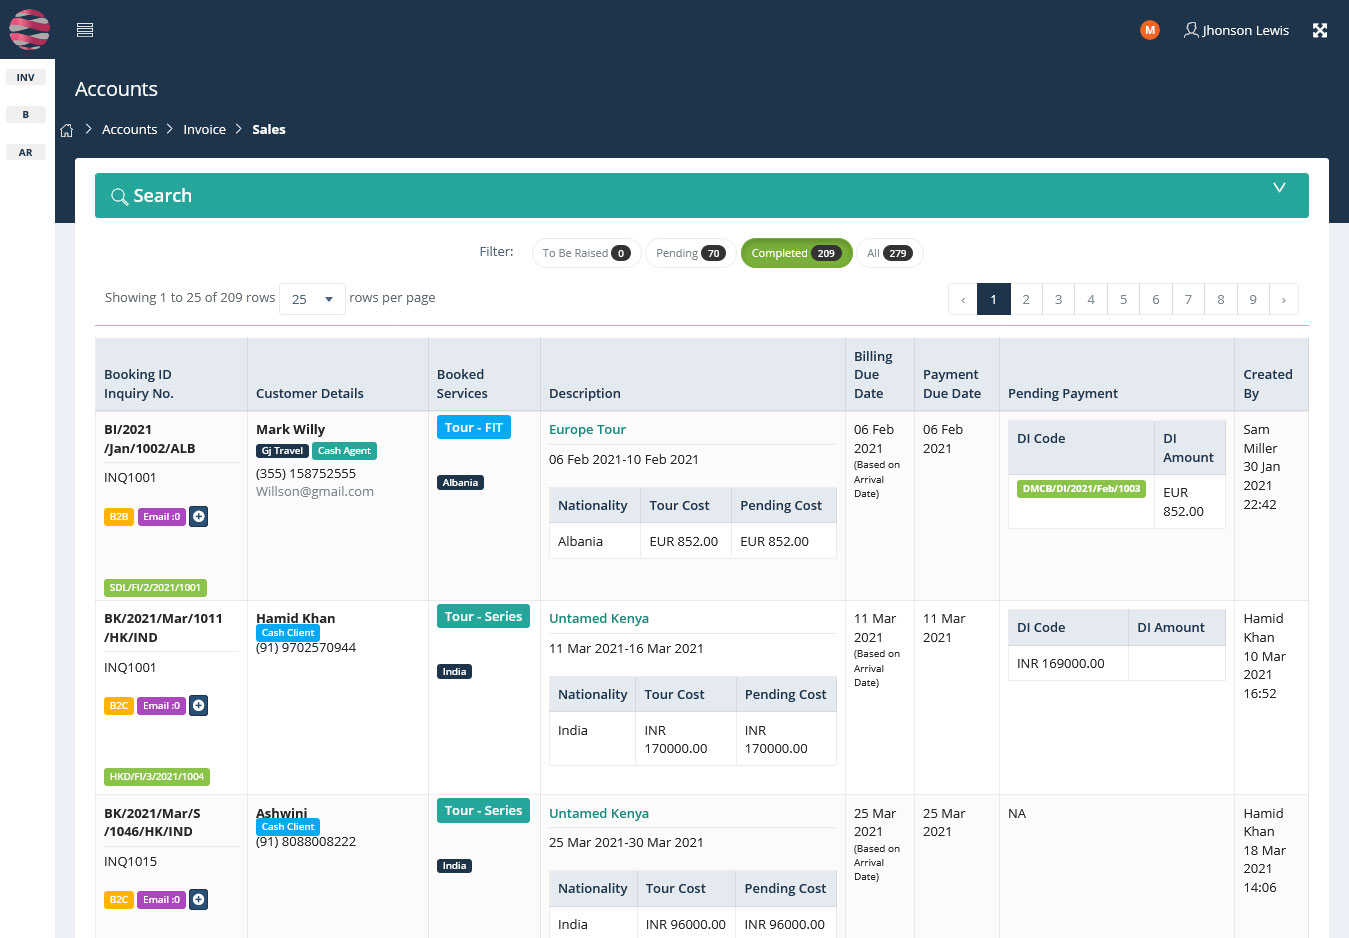
Task: Click Gj Travel agent tag
Action: 282,451
